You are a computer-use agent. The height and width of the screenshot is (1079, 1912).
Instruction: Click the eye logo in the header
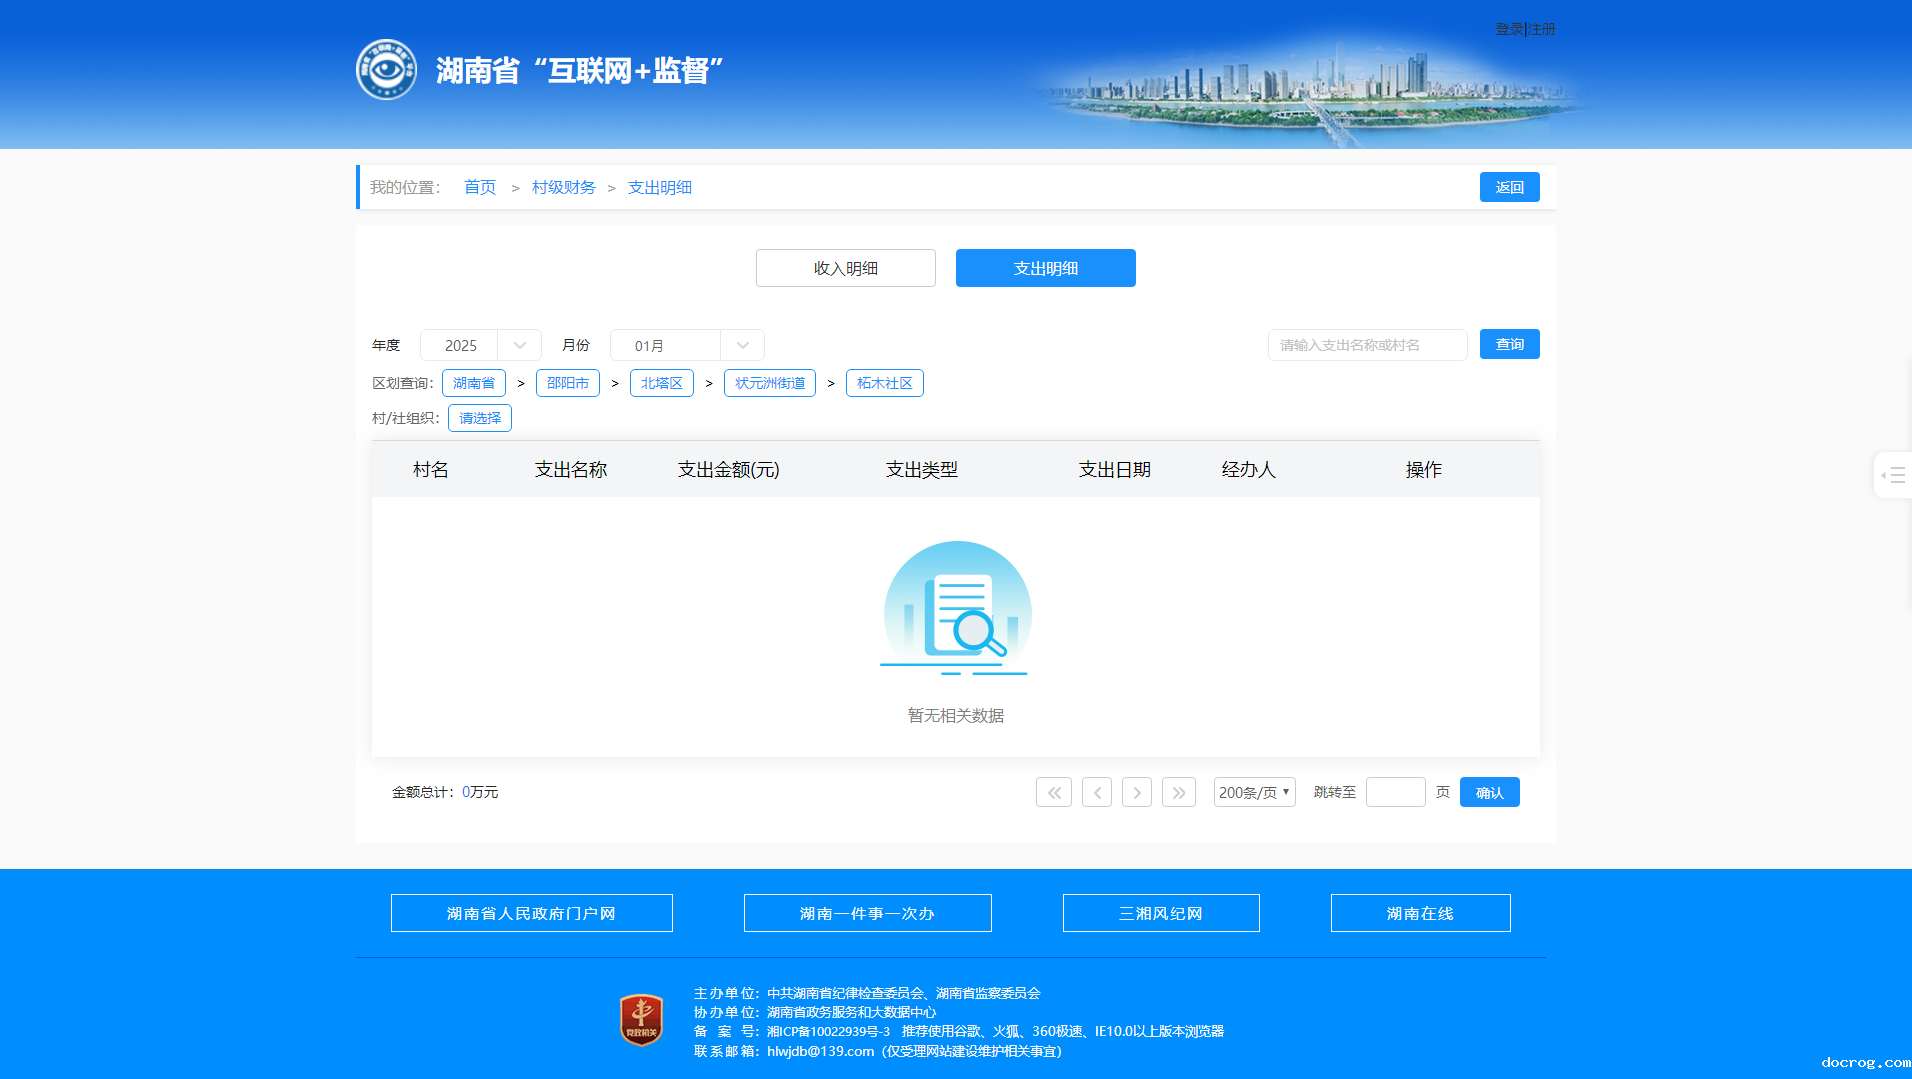pyautogui.click(x=386, y=70)
